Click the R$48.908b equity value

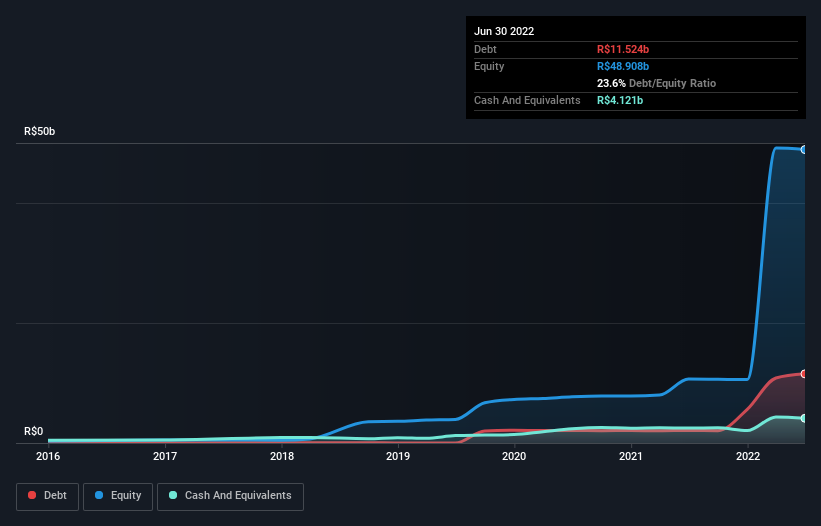point(623,66)
